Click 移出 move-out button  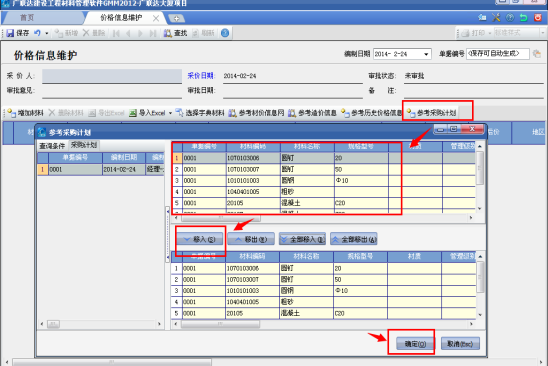(251, 239)
